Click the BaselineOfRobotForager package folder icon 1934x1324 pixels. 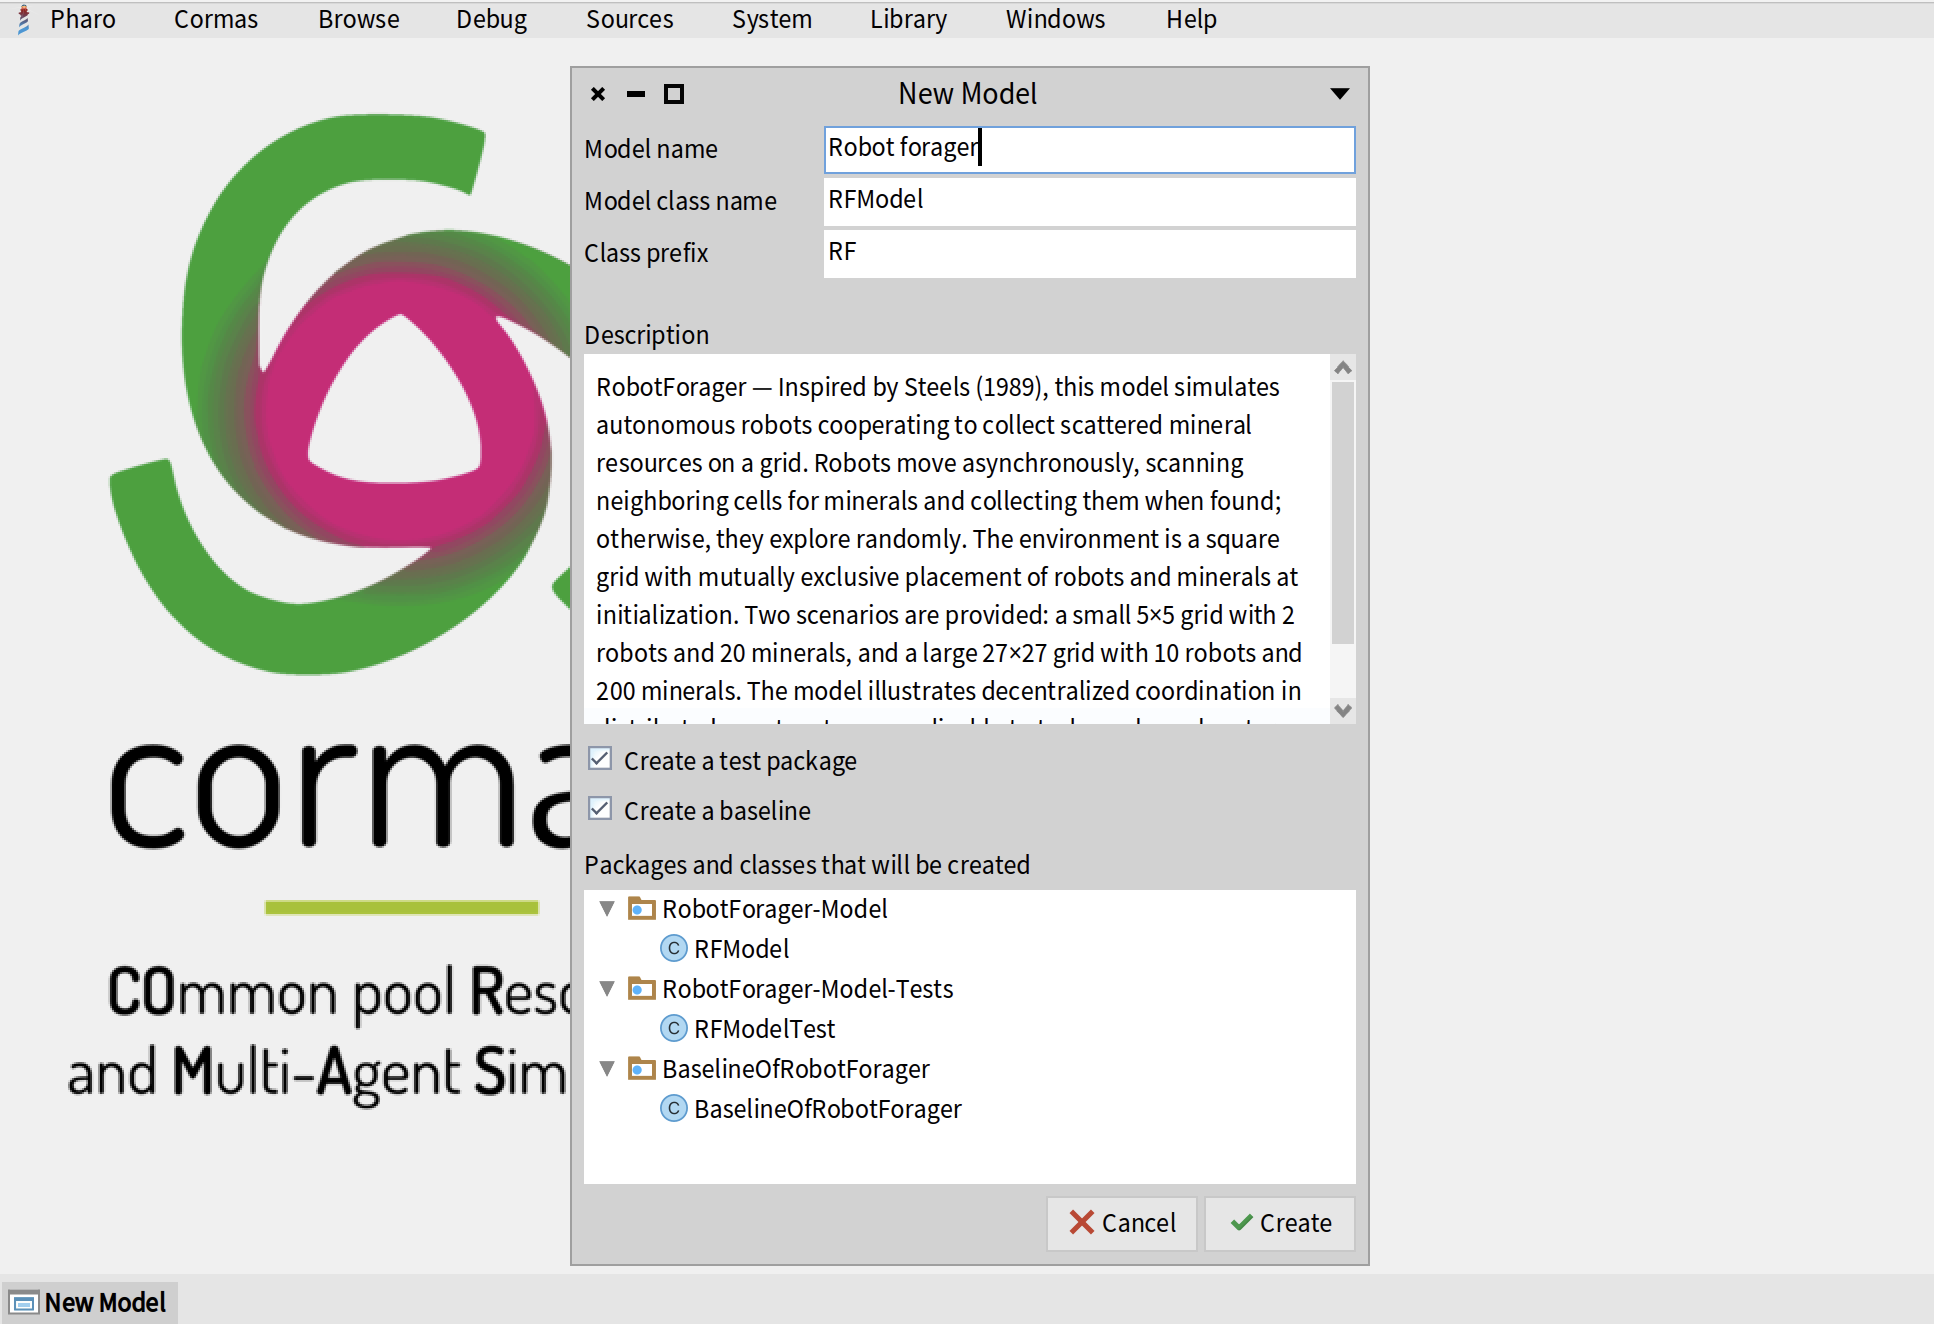(x=641, y=1069)
